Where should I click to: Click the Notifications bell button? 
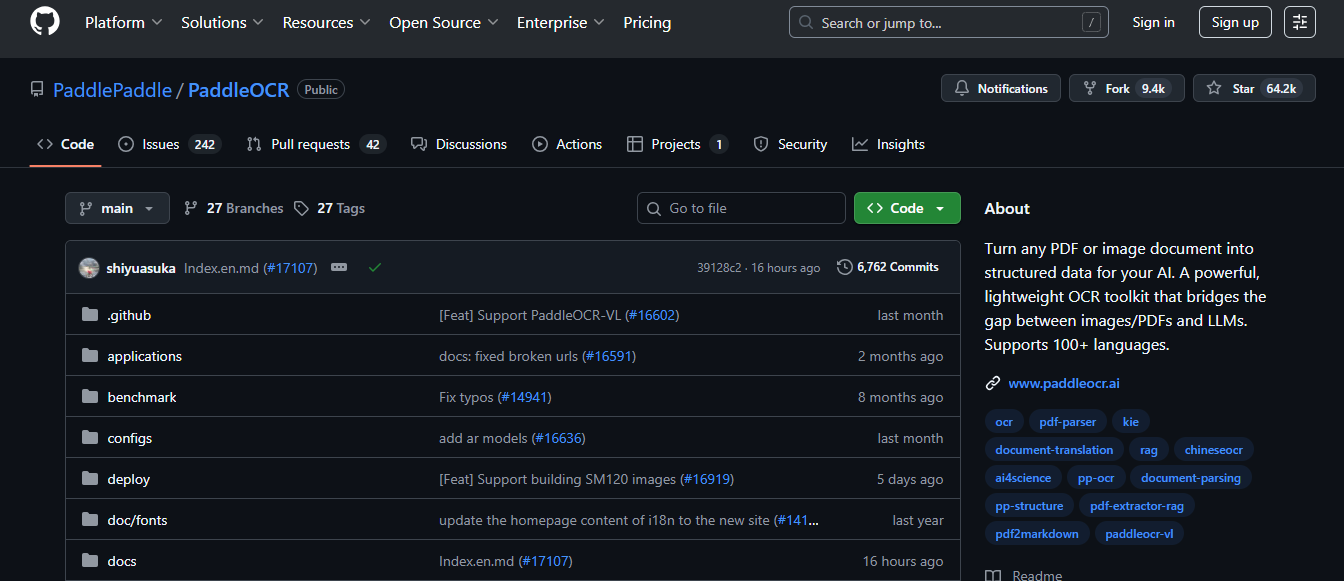coord(1000,88)
